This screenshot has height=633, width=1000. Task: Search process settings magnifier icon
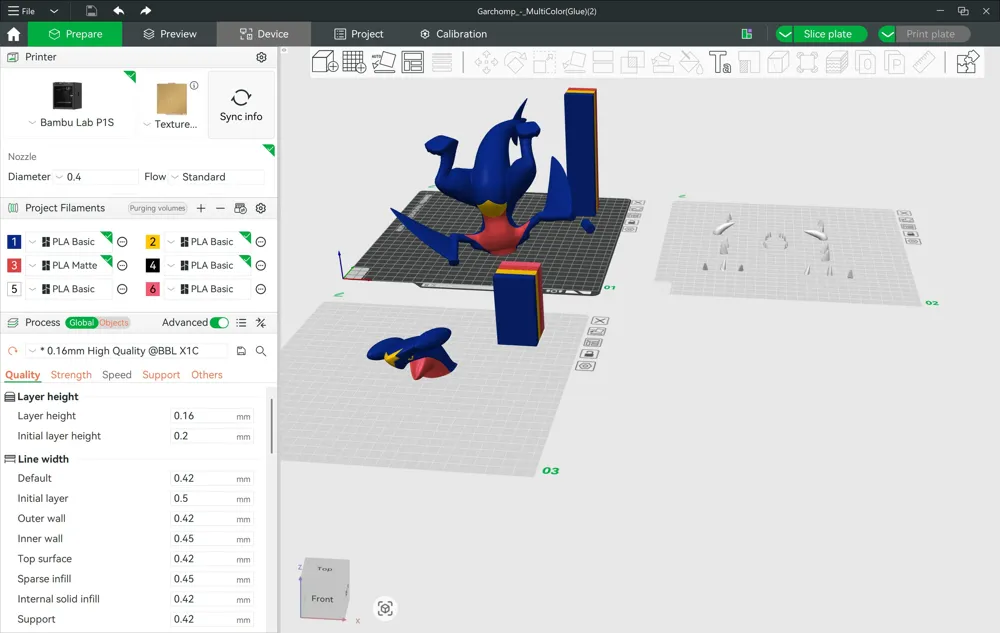pos(261,351)
